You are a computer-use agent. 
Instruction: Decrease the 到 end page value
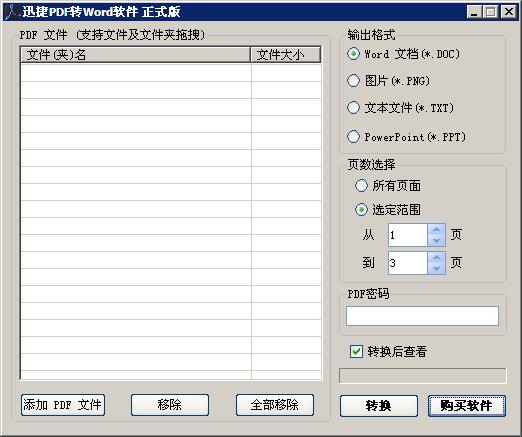pos(436,269)
